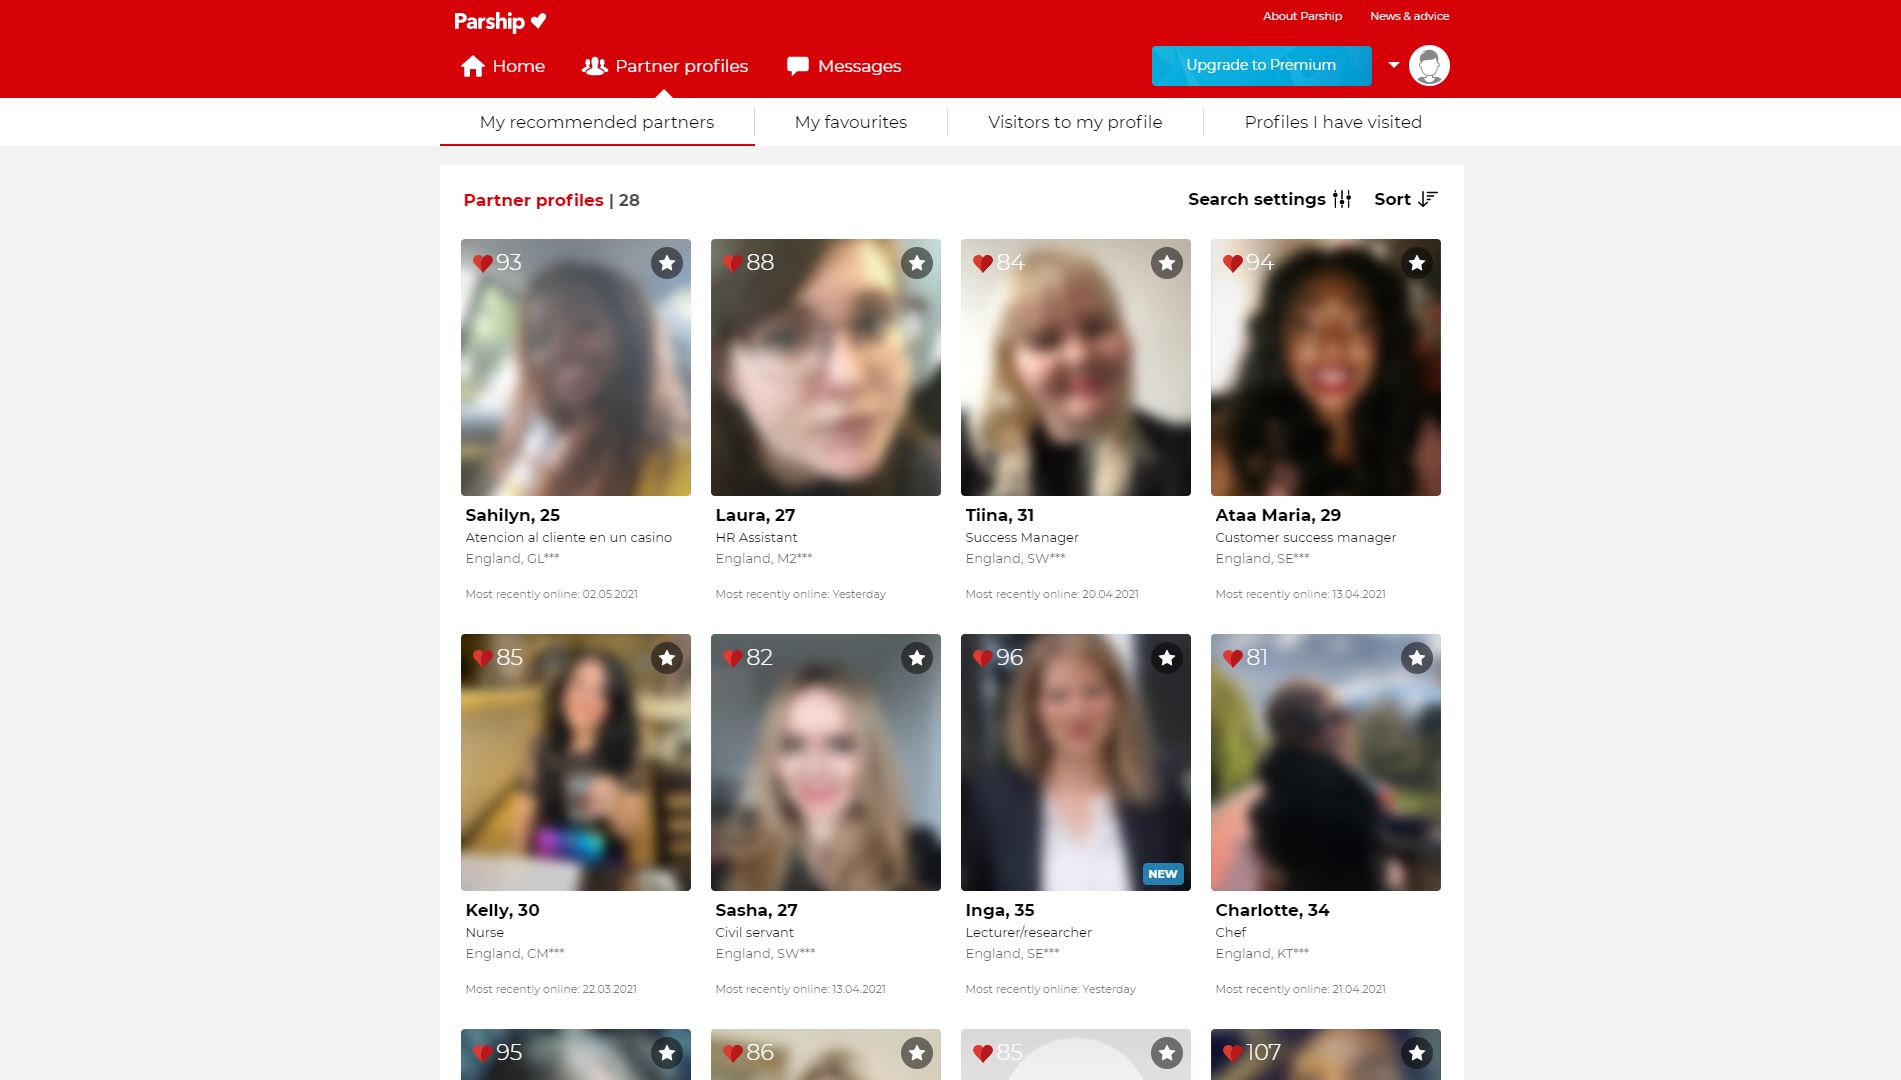Viewport: 1901px width, 1080px height.
Task: Open Ataa Maria's profile photo
Action: pos(1325,380)
